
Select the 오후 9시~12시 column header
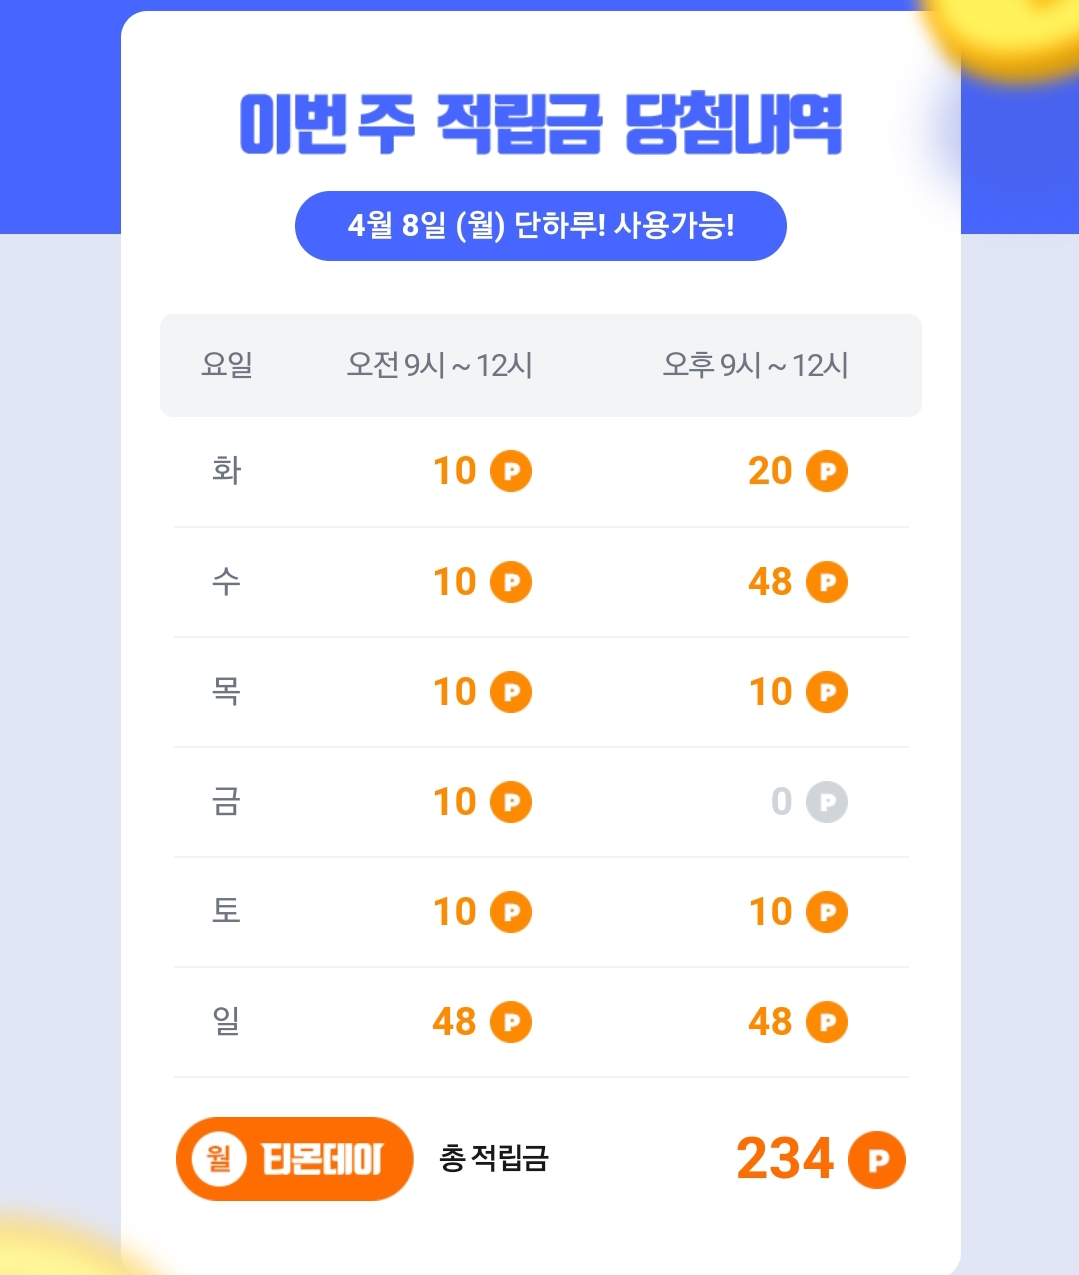pos(755,365)
